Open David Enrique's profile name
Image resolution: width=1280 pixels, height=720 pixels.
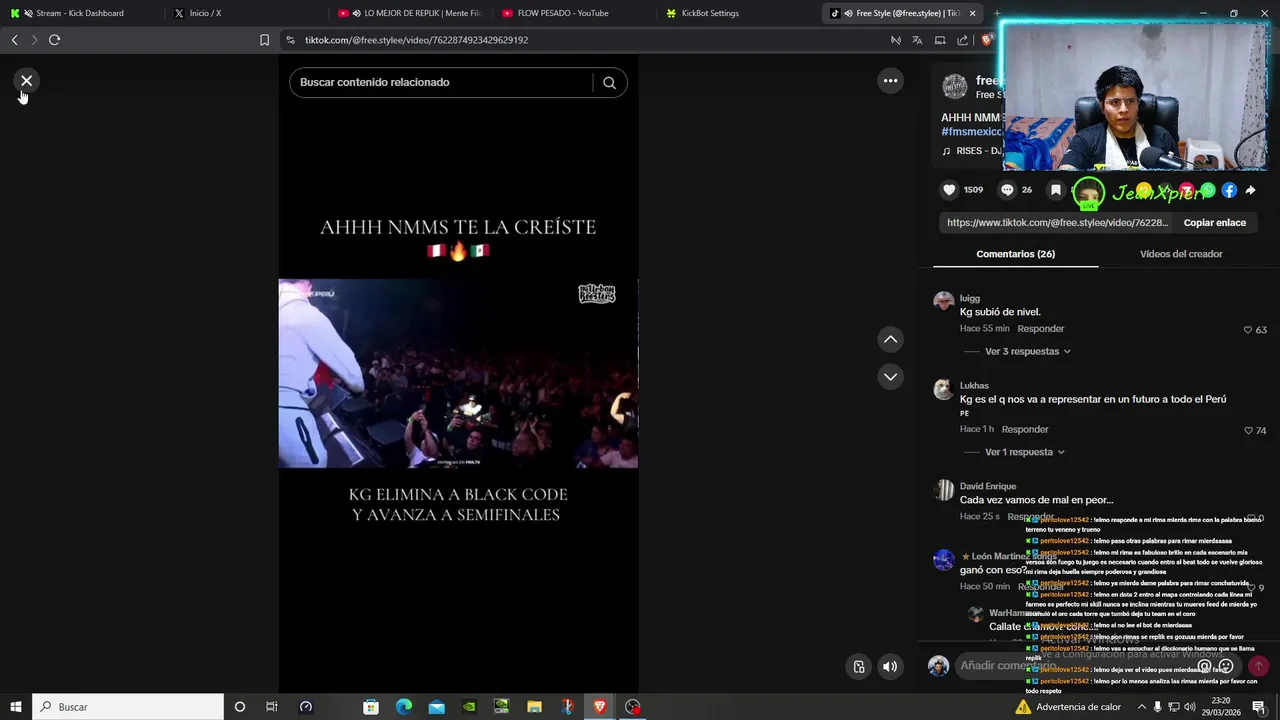[x=988, y=487]
